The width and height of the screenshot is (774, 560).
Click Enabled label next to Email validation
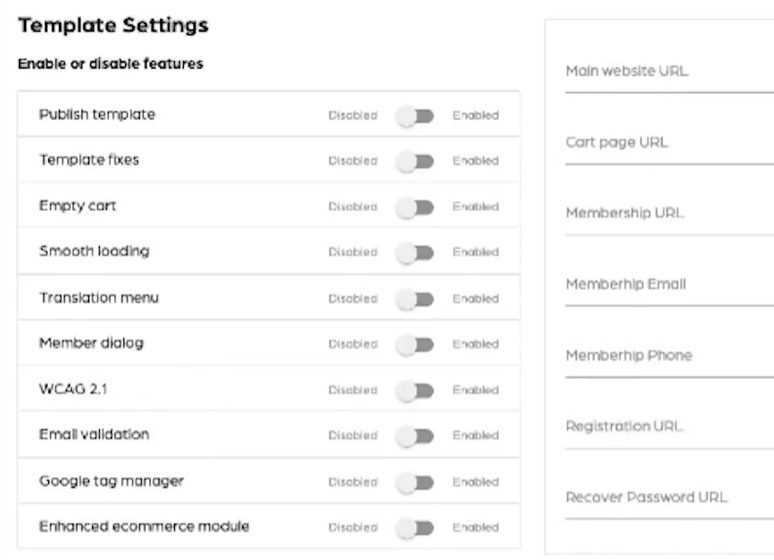pos(475,436)
